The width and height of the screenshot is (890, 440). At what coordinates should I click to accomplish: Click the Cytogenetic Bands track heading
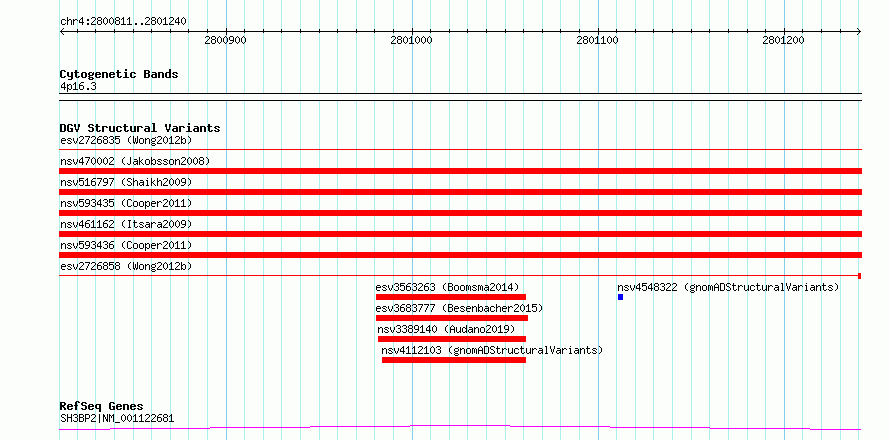click(x=119, y=74)
